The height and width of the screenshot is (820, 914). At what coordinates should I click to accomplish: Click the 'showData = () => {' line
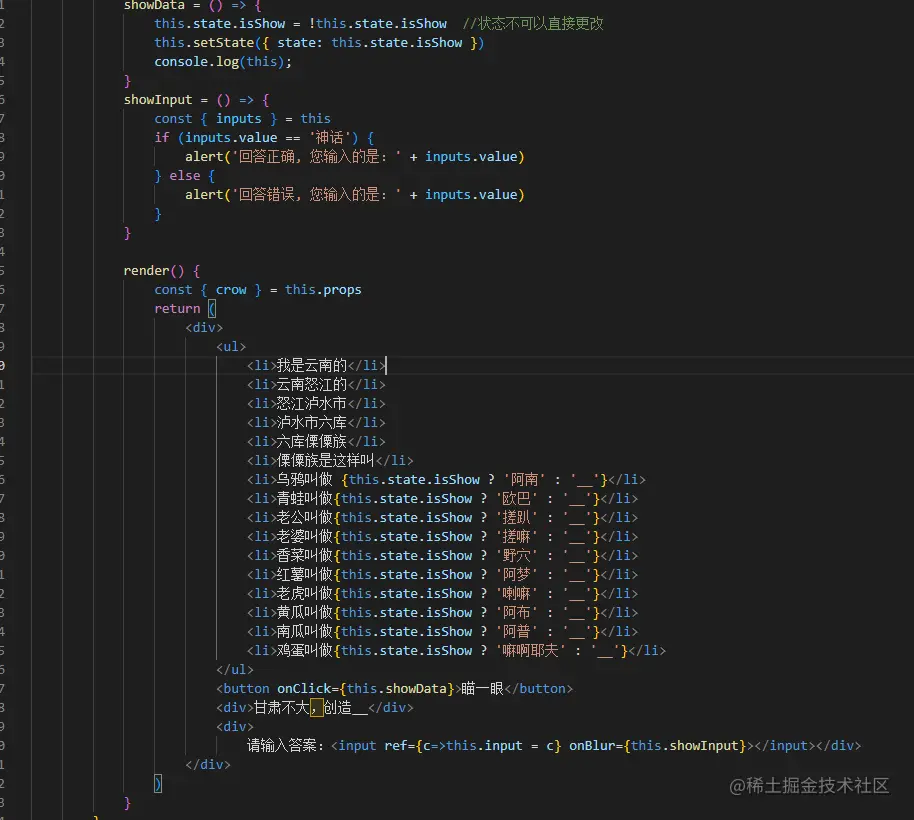point(192,5)
